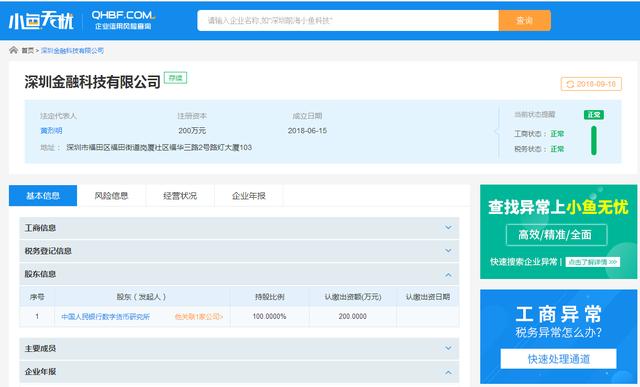This screenshot has height=387, width=640.
Task: Click the 200.0000 subscribed capital cell
Action: coord(353,316)
